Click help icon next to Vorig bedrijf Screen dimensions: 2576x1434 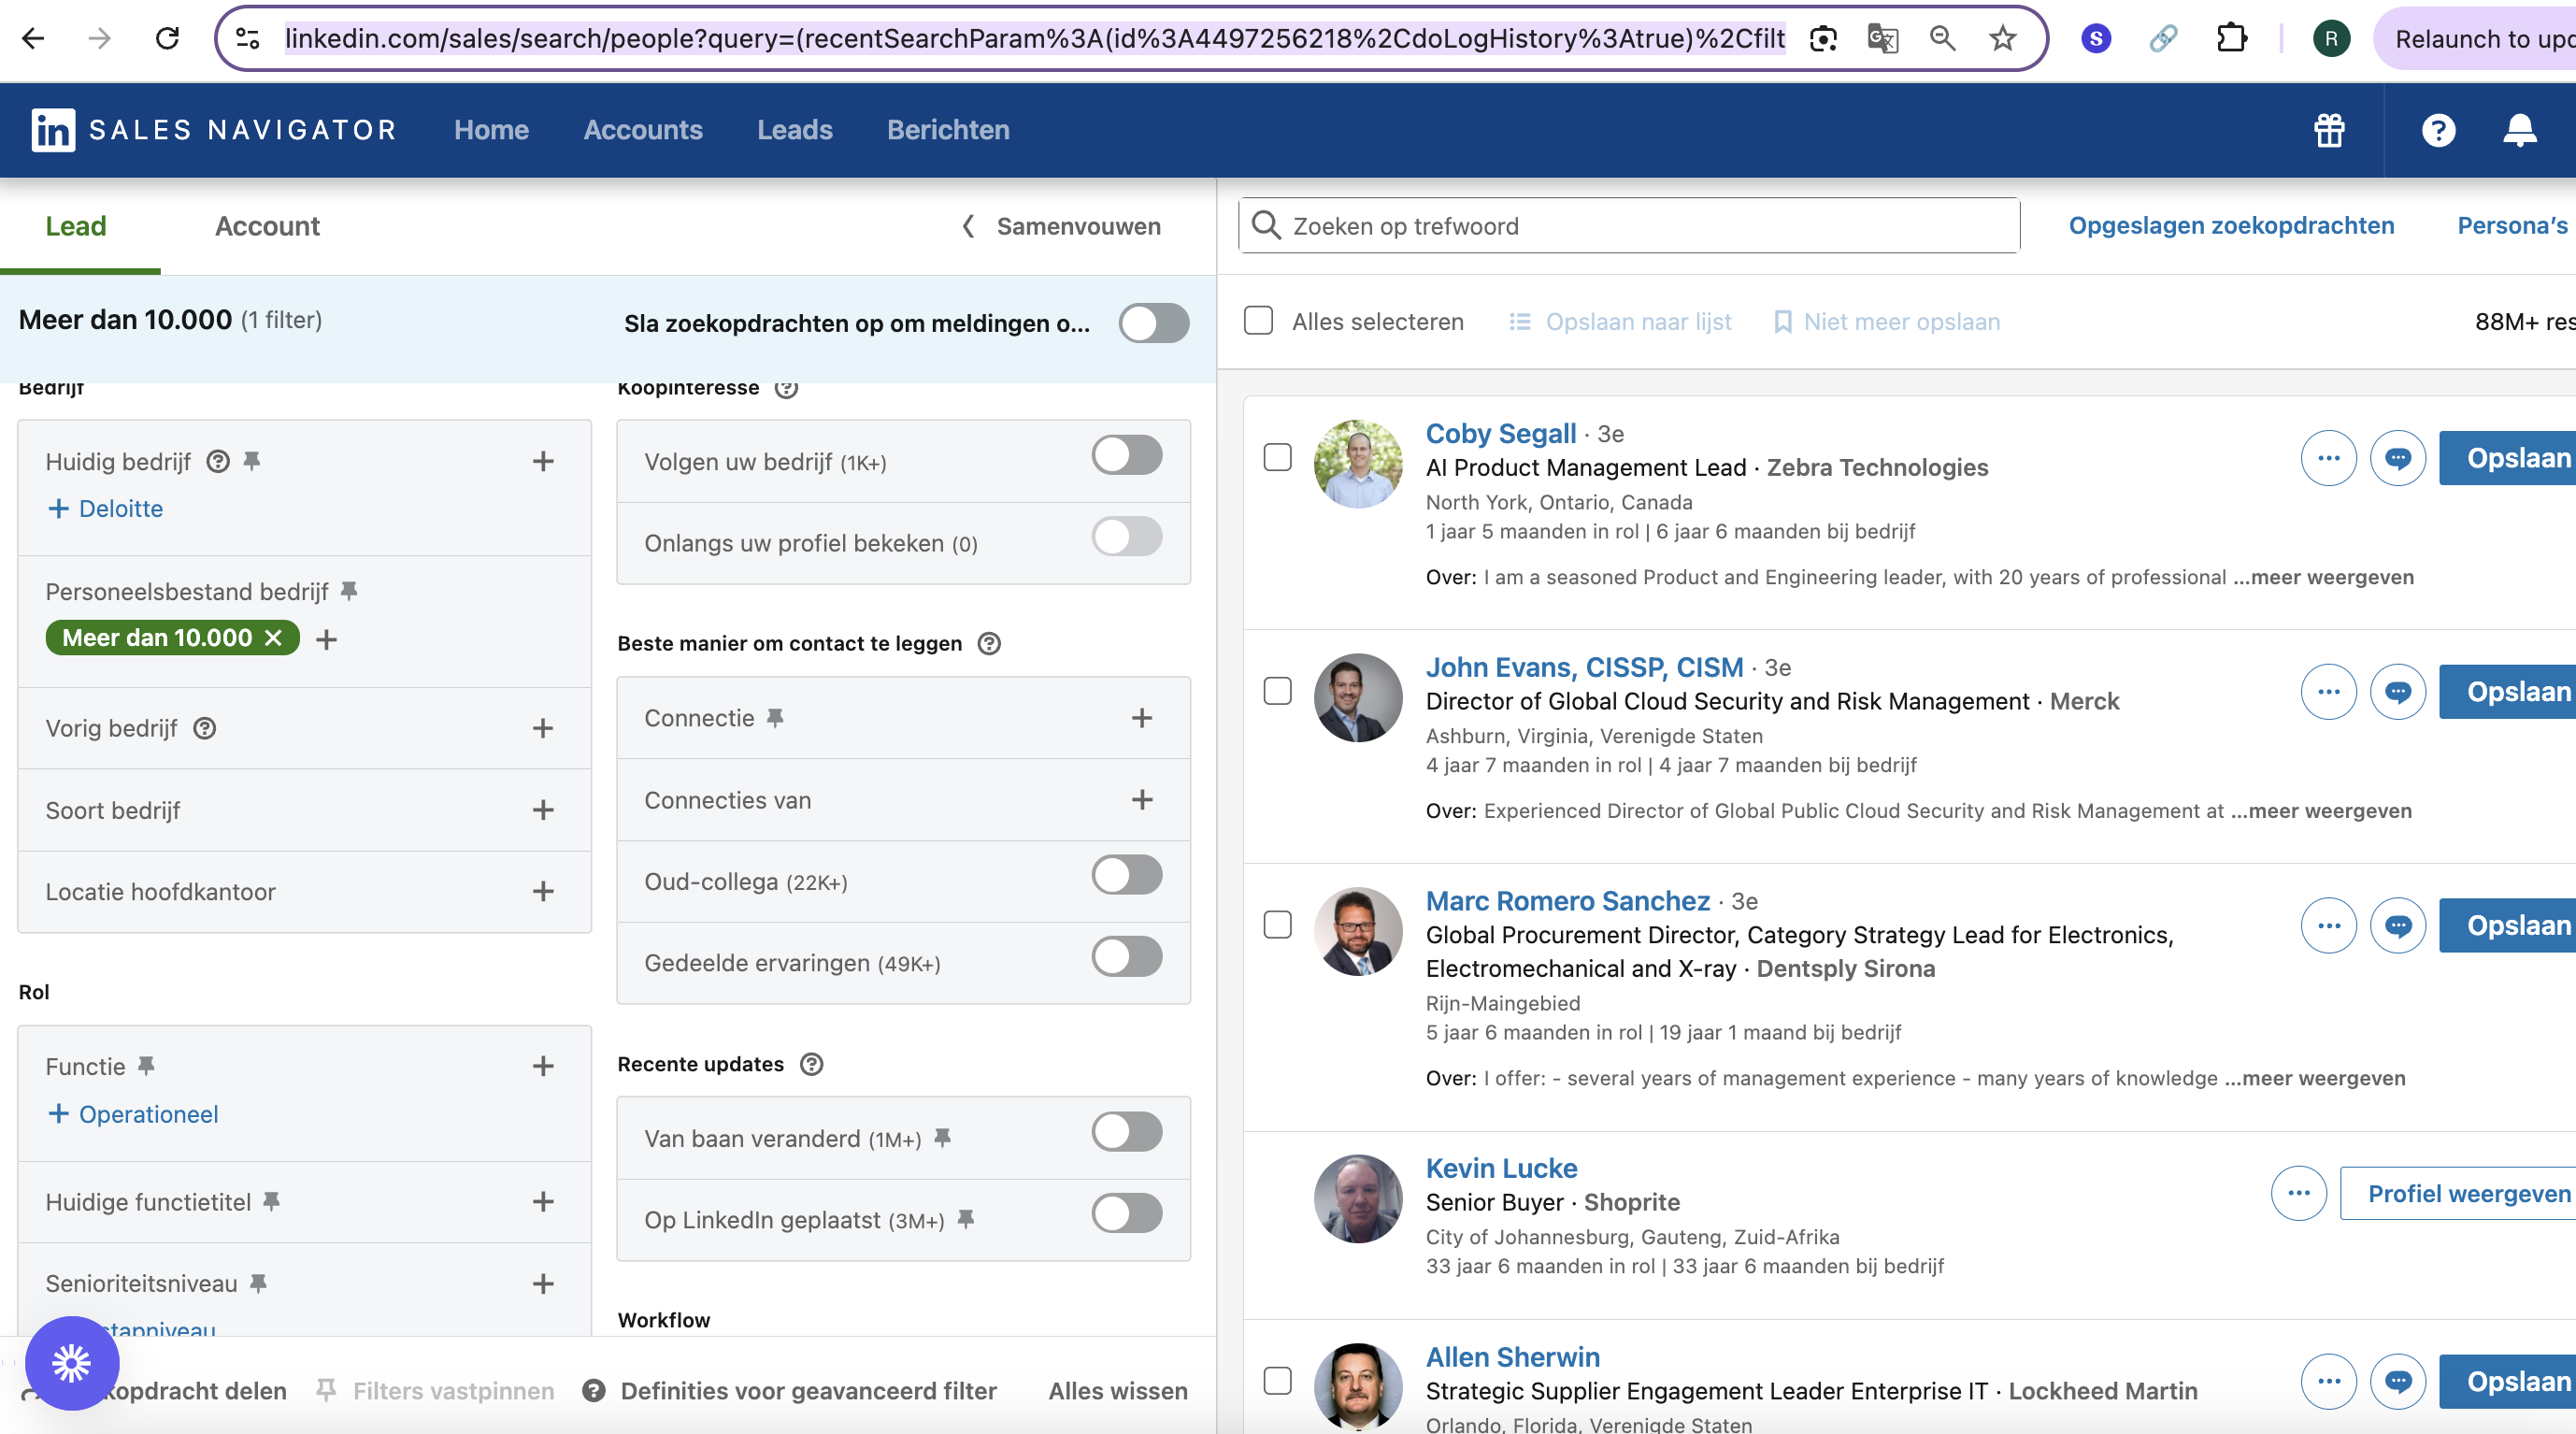click(x=204, y=728)
